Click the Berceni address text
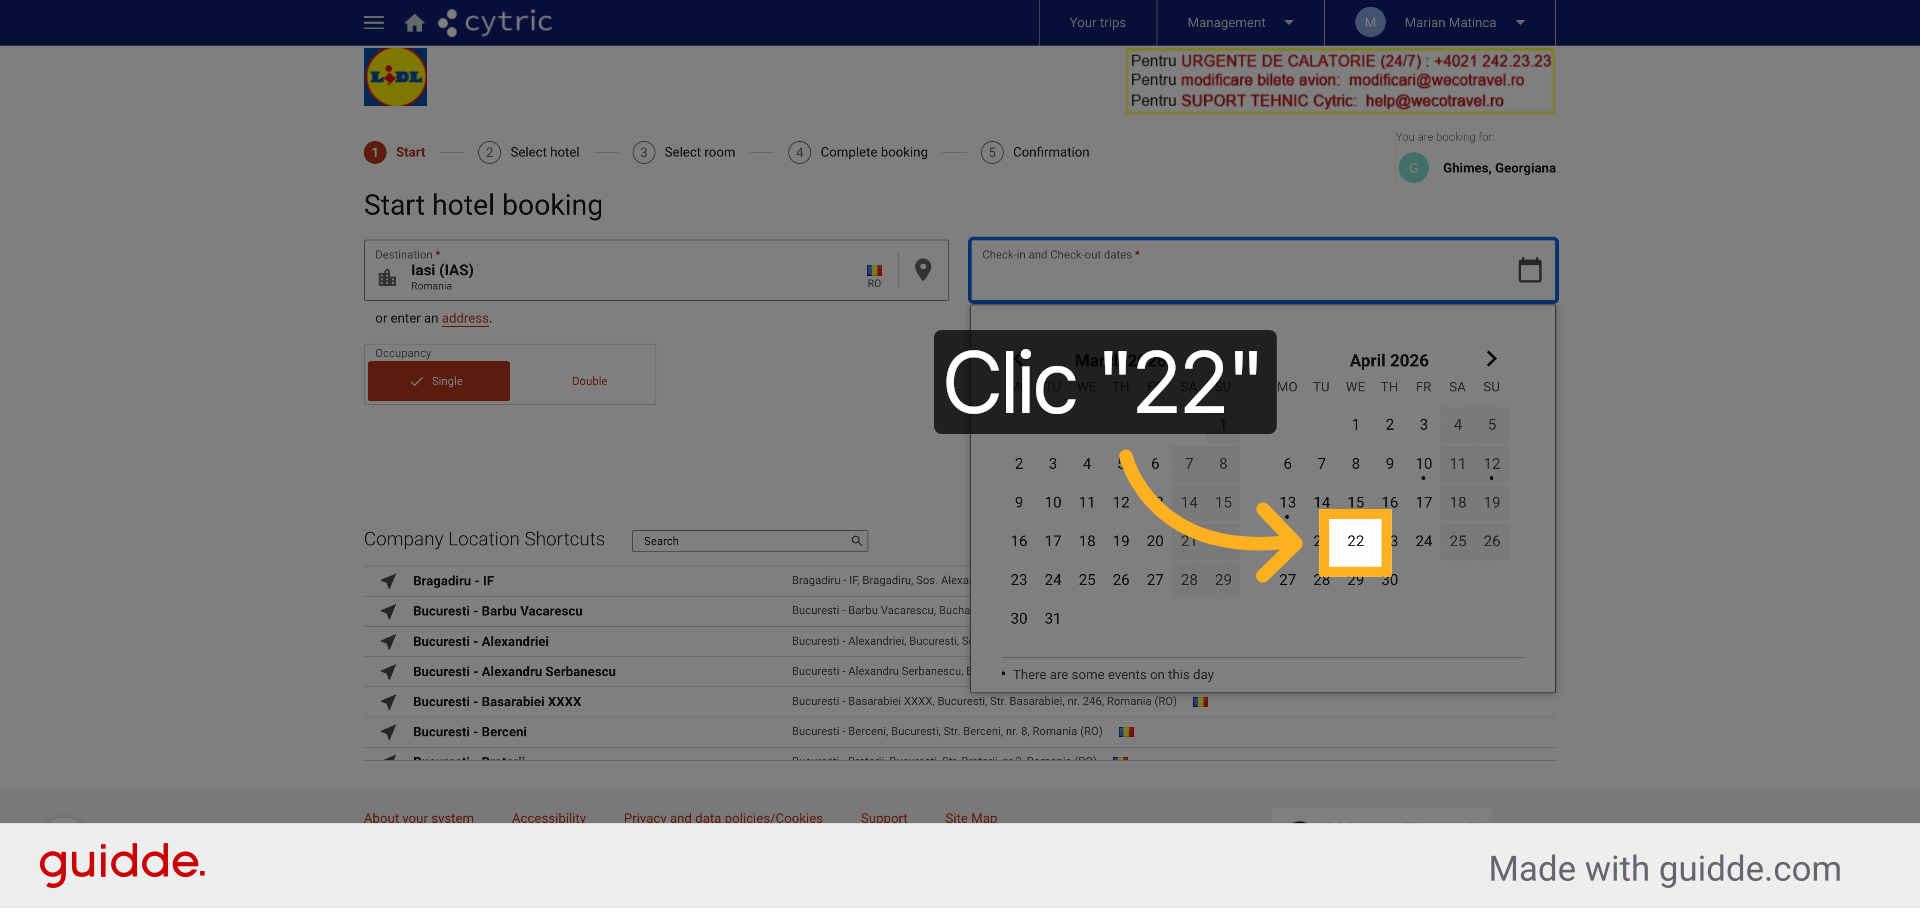Screen dimensions: 1920x908 click(947, 732)
